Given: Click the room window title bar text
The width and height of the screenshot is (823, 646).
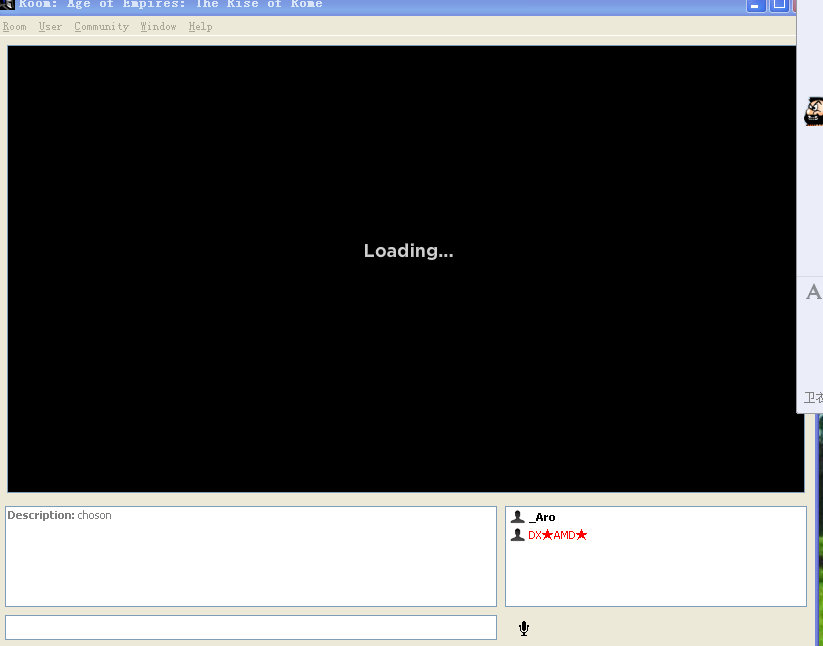Looking at the screenshot, I should pyautogui.click(x=170, y=4).
